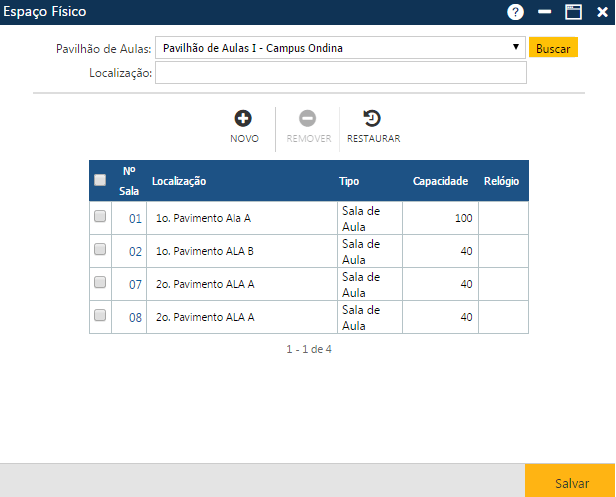Select checkbox for room 02 row
Screen dimensions: 616x497
click(x=100, y=250)
